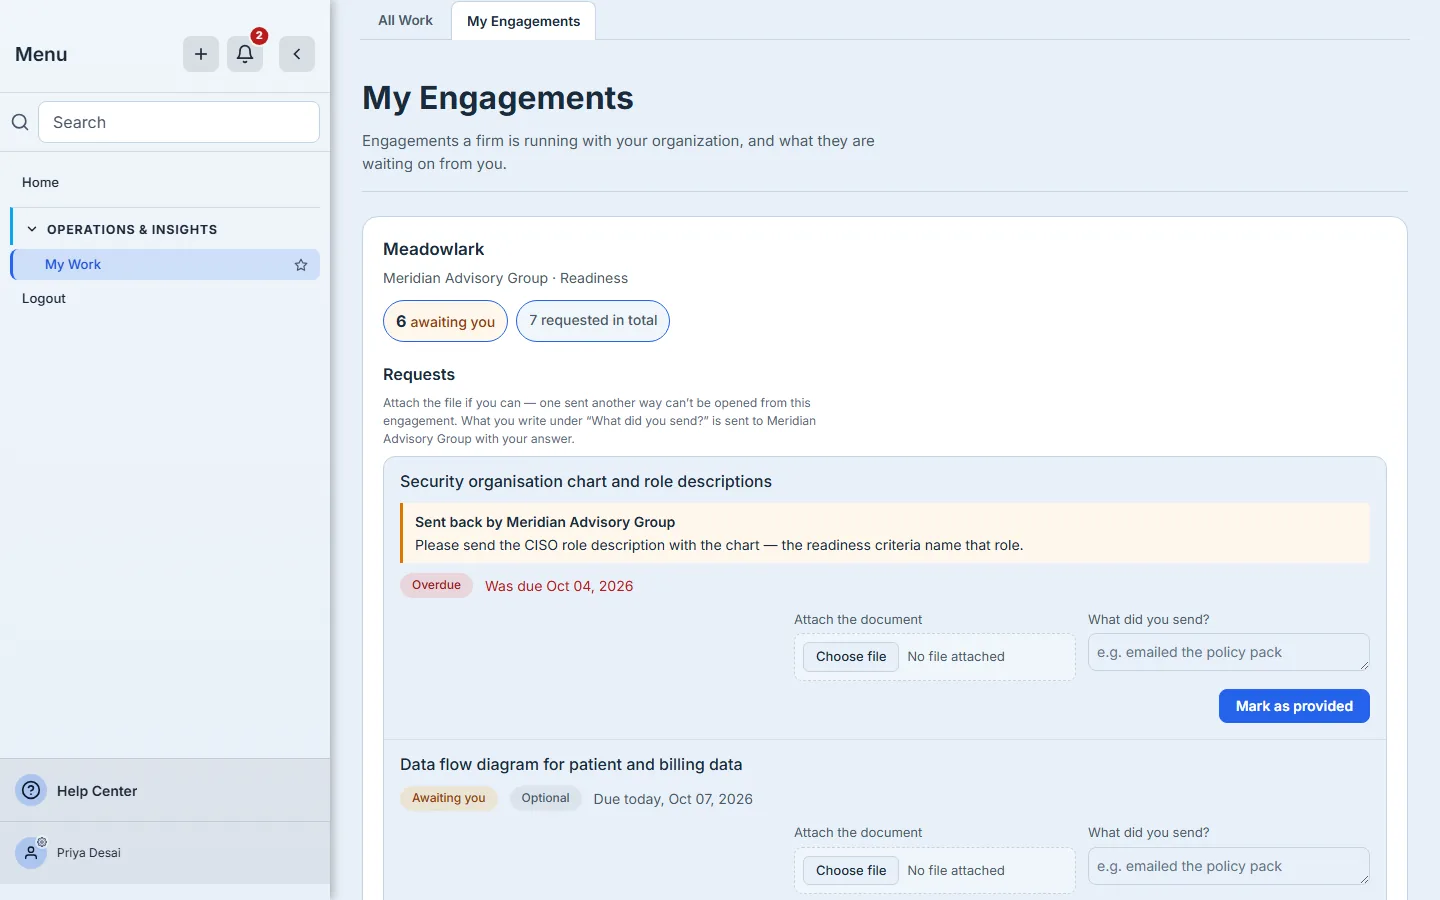Choose file for Data flow diagram request
This screenshot has height=900, width=1440.
851,870
